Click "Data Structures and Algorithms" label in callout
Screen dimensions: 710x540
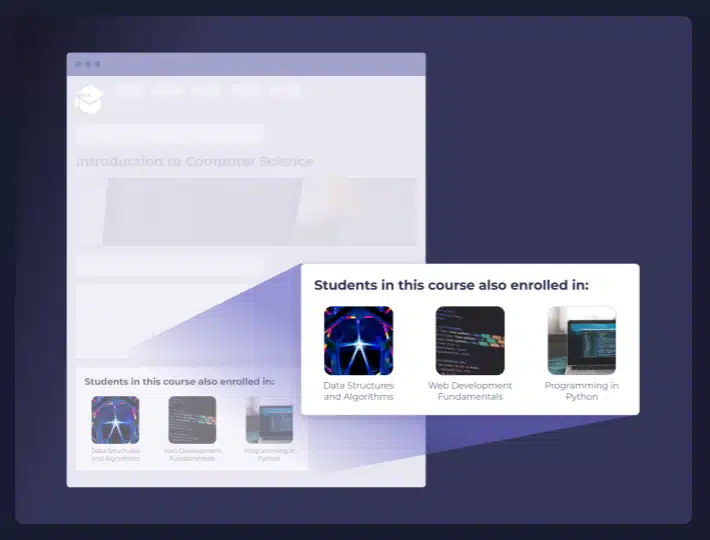[x=358, y=391]
